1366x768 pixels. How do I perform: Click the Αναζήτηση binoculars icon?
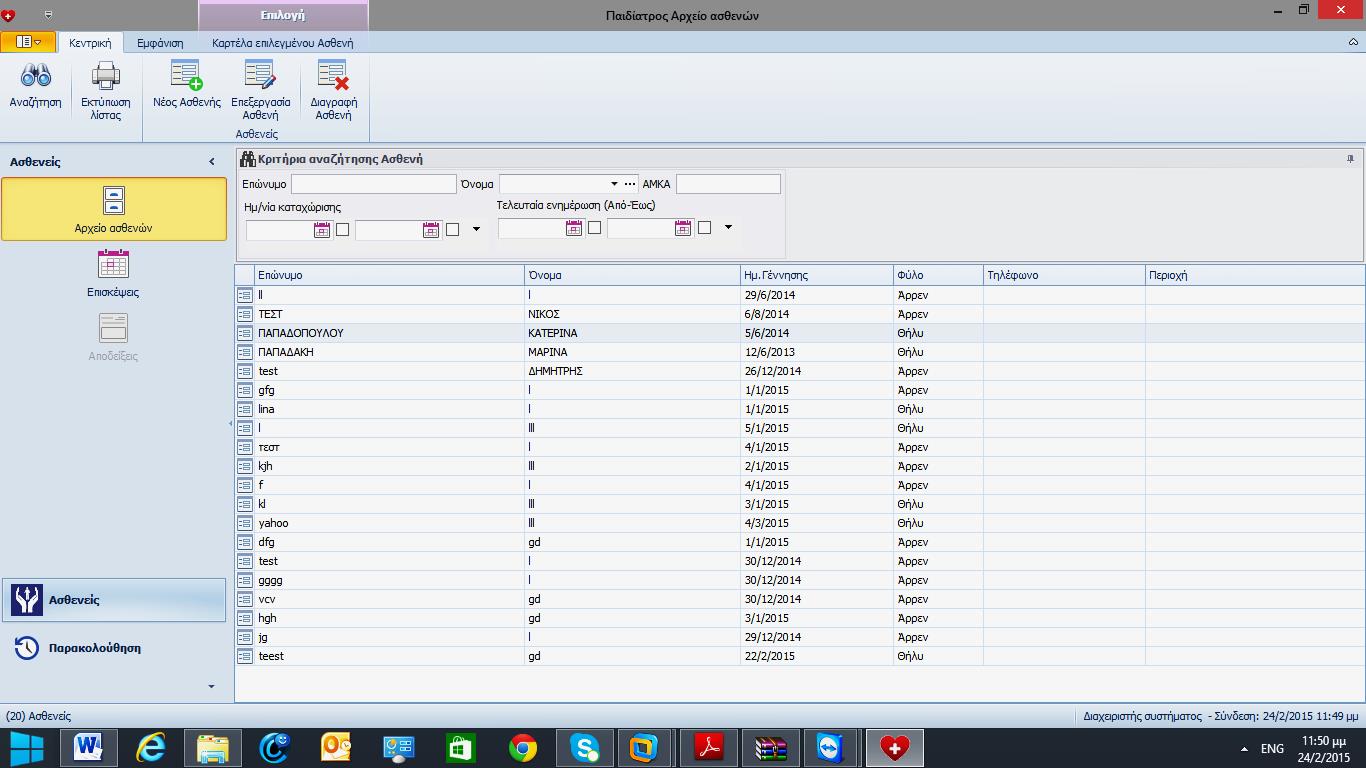36,78
